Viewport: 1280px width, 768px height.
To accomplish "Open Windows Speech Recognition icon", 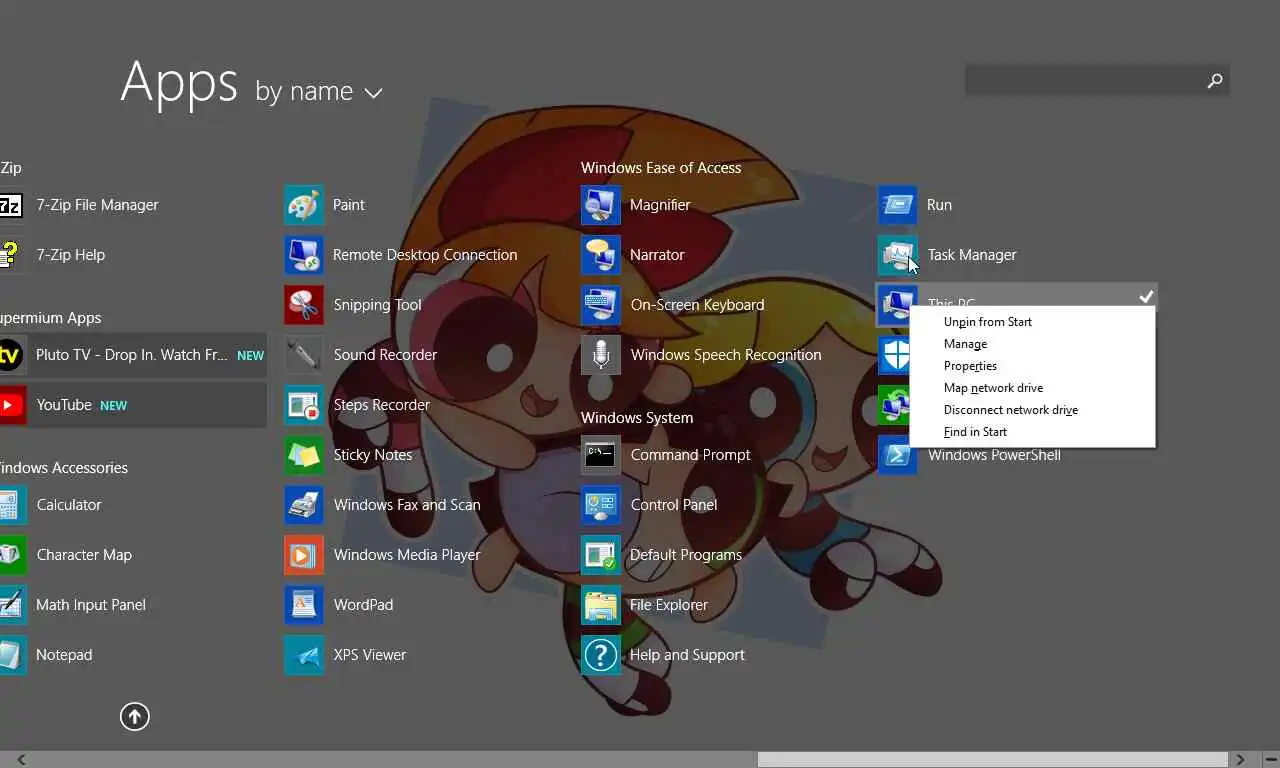I will (601, 355).
